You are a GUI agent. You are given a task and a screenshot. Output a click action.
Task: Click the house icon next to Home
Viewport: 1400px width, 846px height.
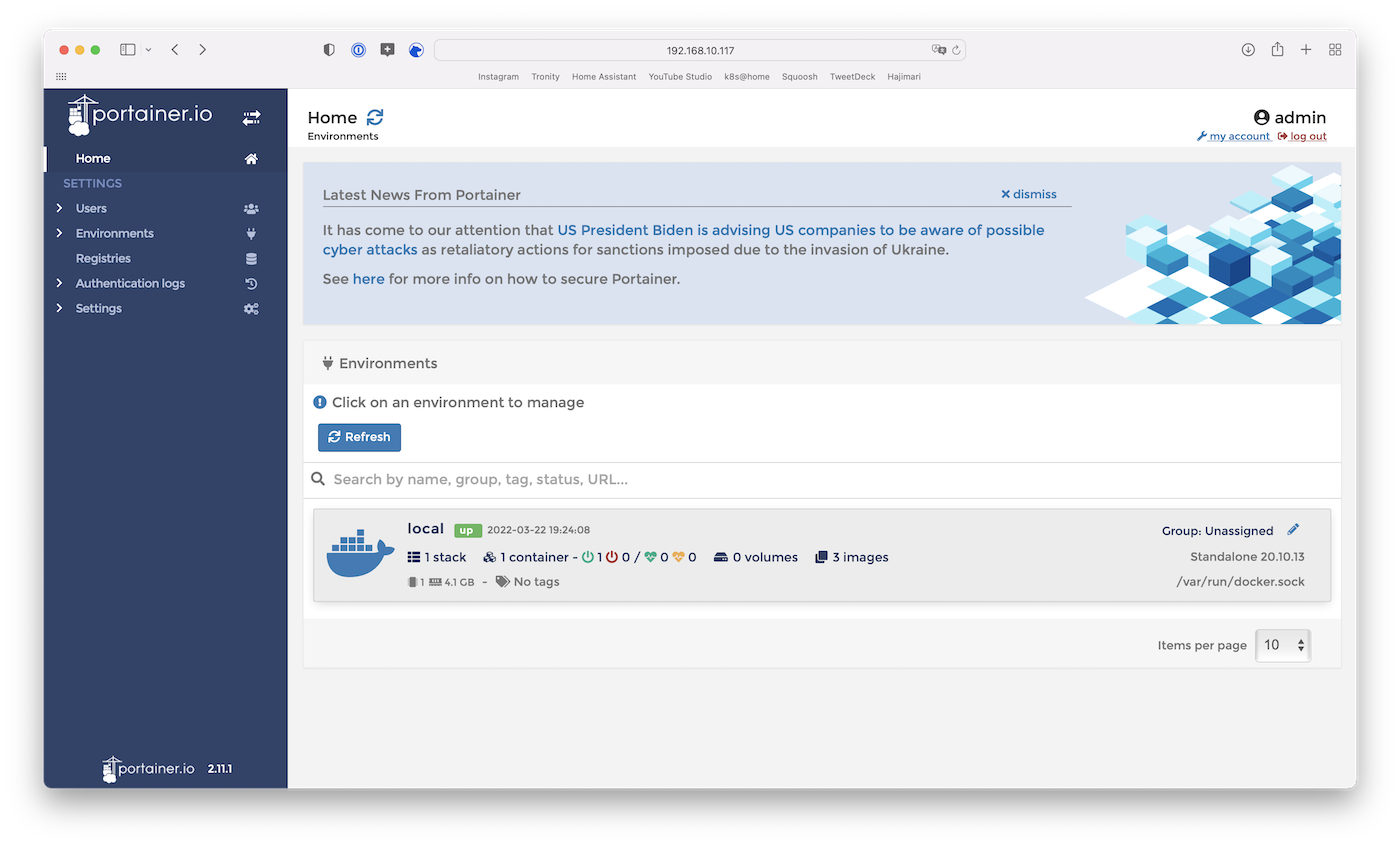click(250, 158)
